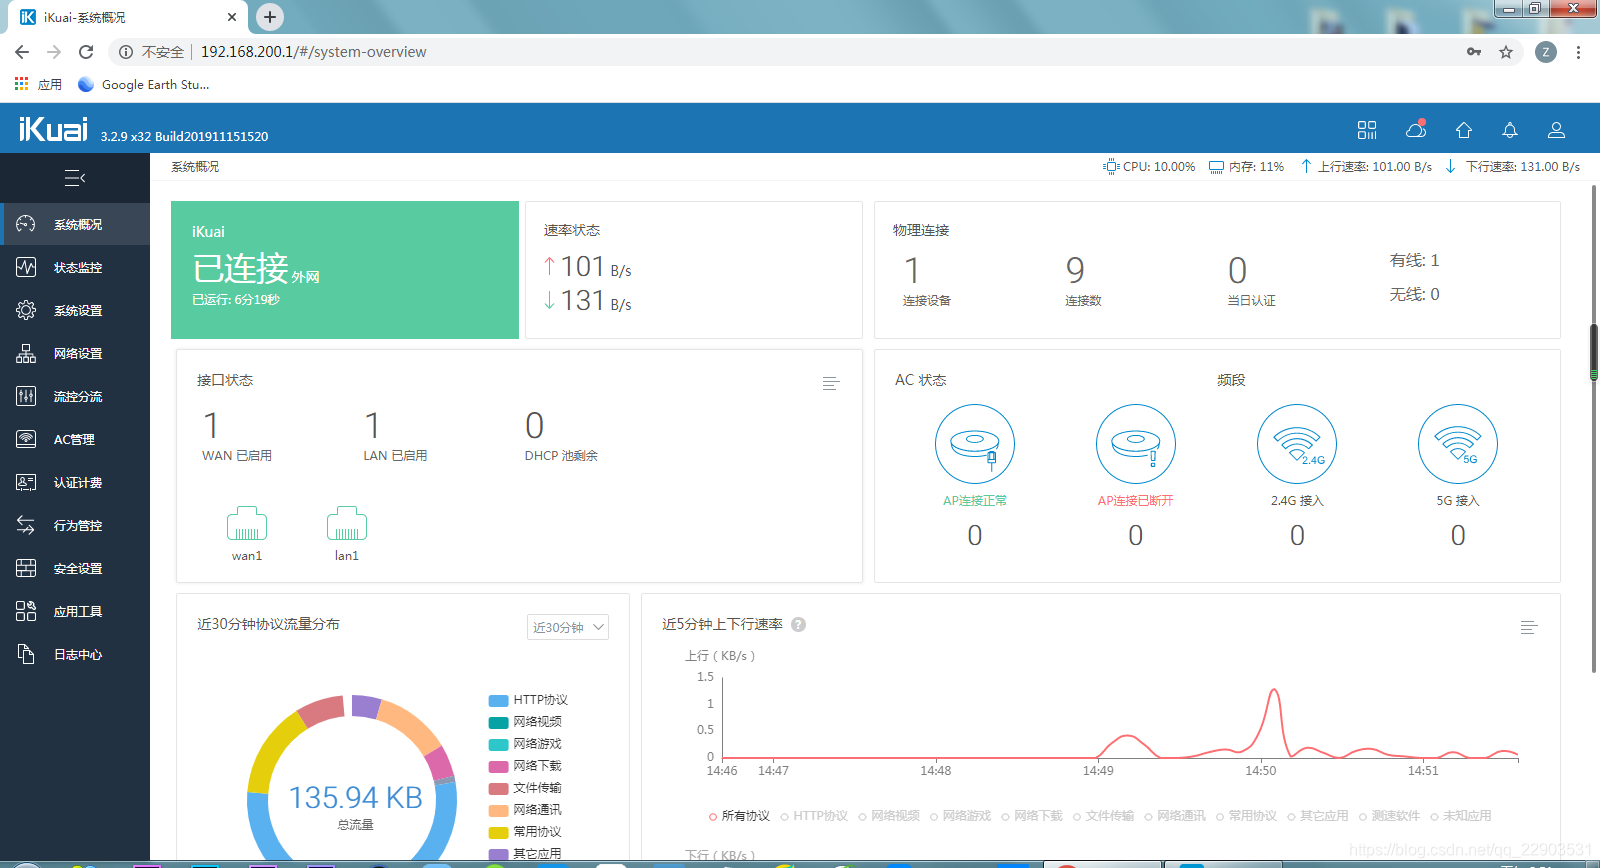
Task: Open 系统设置 in the sidebar
Action: (75, 310)
